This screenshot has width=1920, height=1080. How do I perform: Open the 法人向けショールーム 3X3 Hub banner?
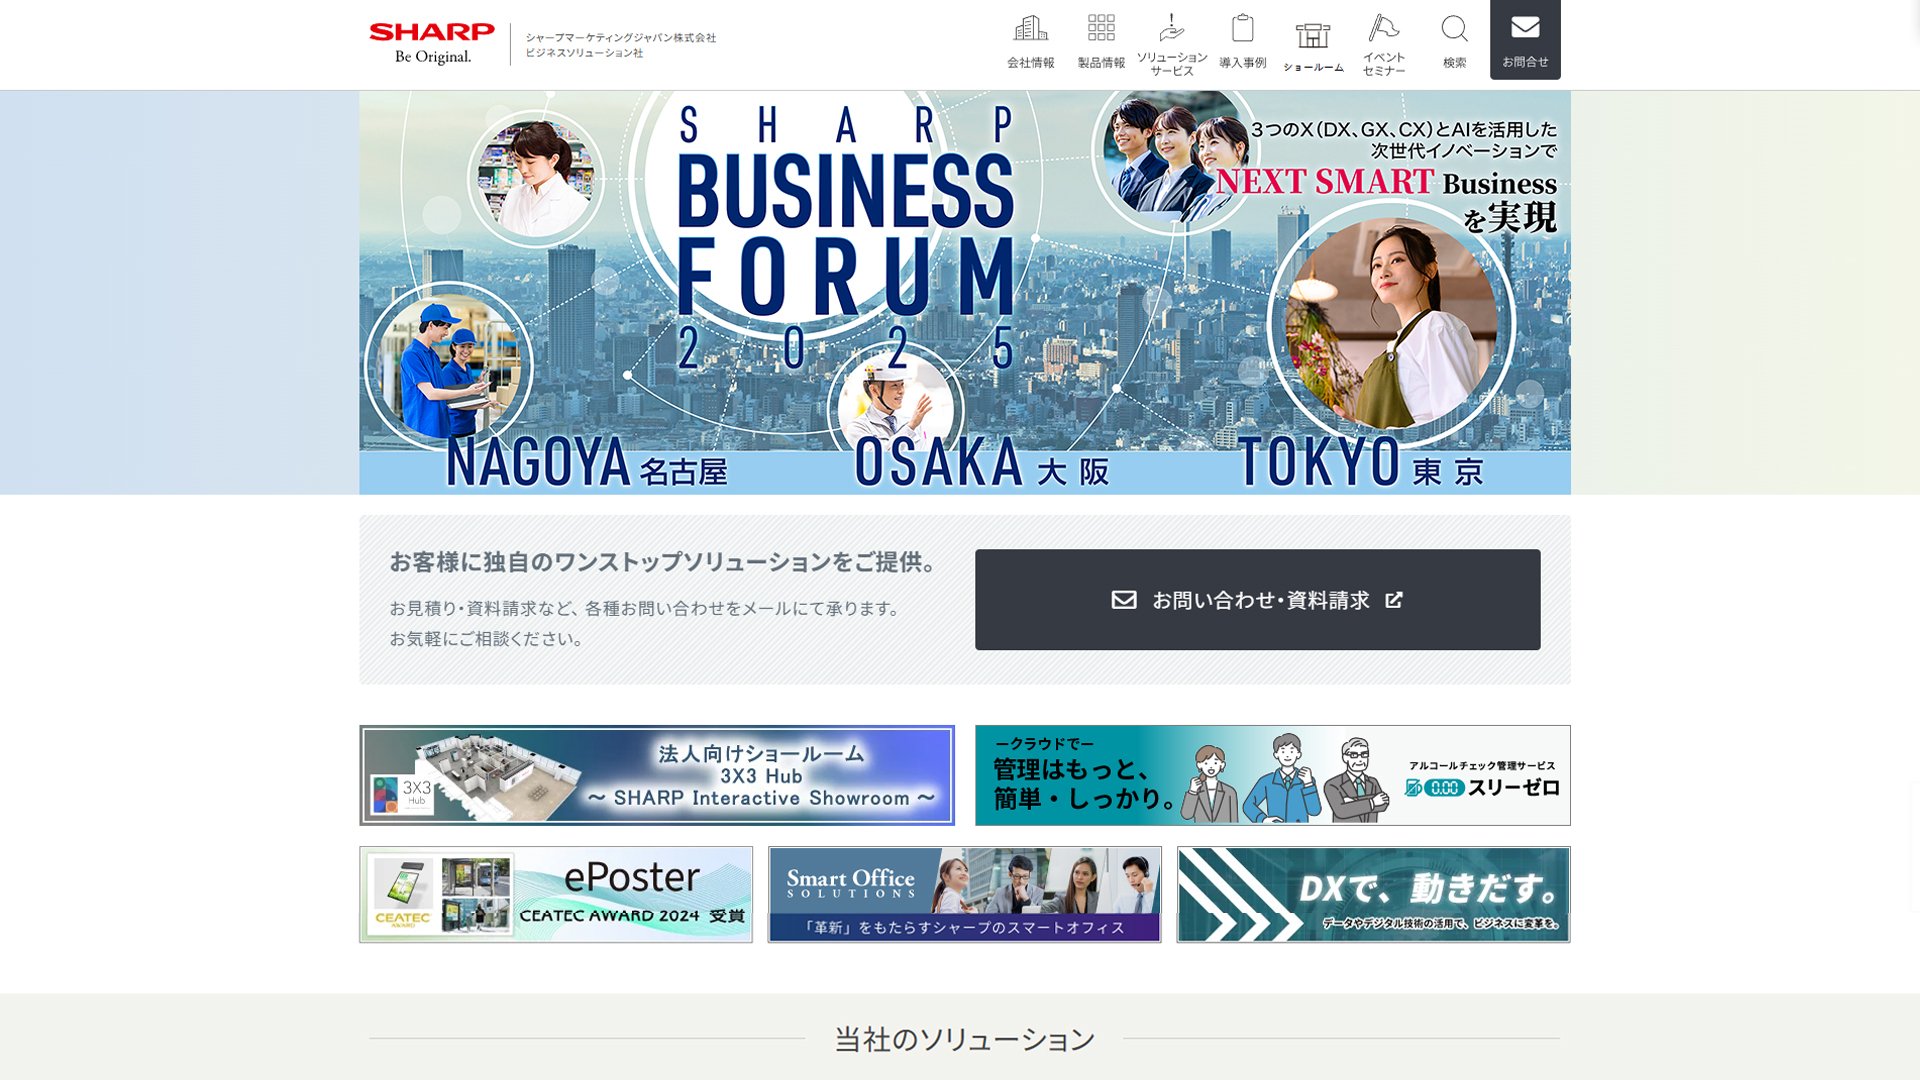click(657, 775)
